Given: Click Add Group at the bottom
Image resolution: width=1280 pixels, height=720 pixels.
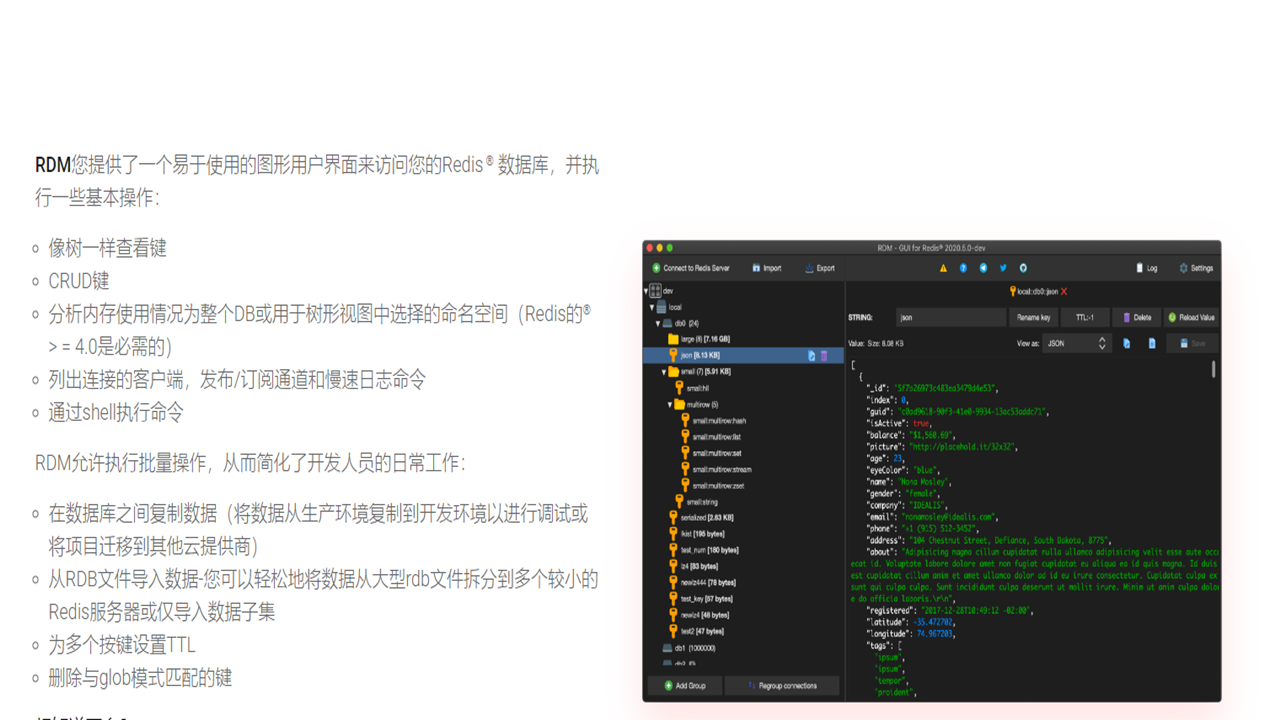Looking at the screenshot, I should coord(684,685).
